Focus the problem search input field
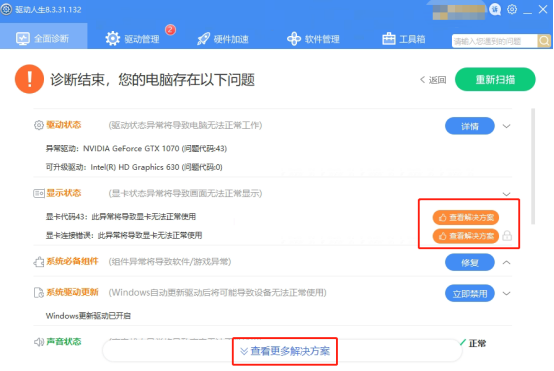The width and height of the screenshot is (554, 371). tap(495, 41)
